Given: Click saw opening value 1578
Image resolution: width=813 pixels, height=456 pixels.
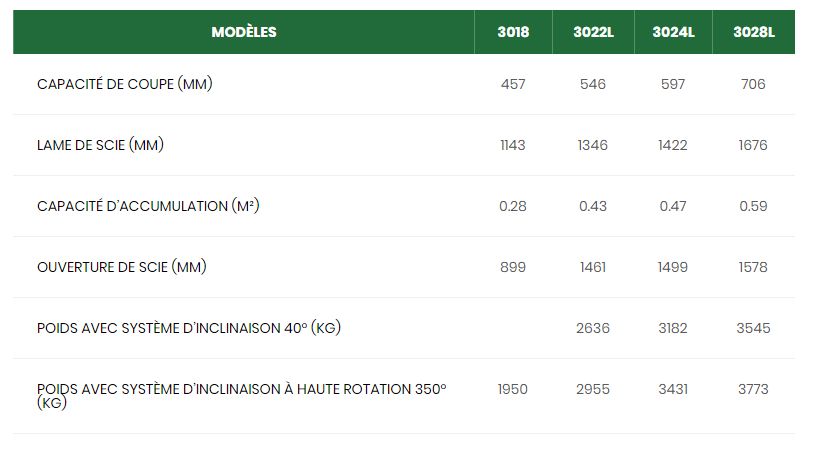Looking at the screenshot, I should [753, 267].
